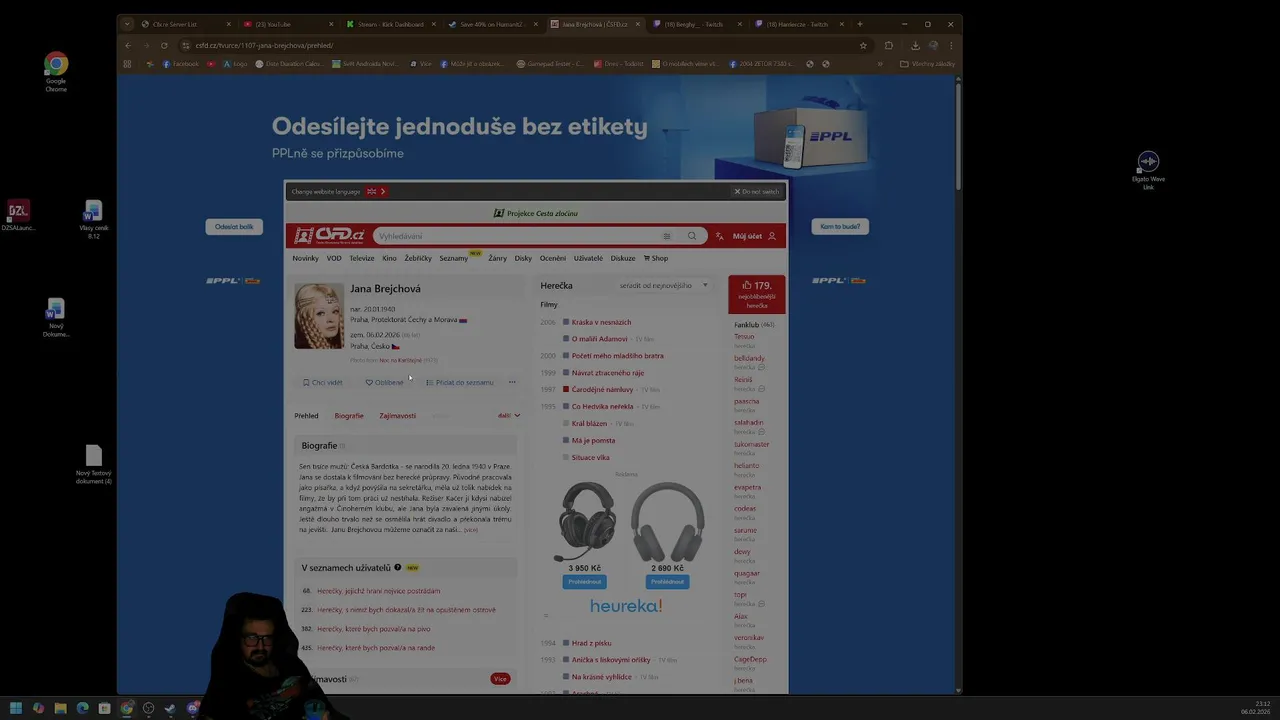Click the Více button near Zajímavosti
Viewport: 1280px width, 720px height.
coord(500,679)
